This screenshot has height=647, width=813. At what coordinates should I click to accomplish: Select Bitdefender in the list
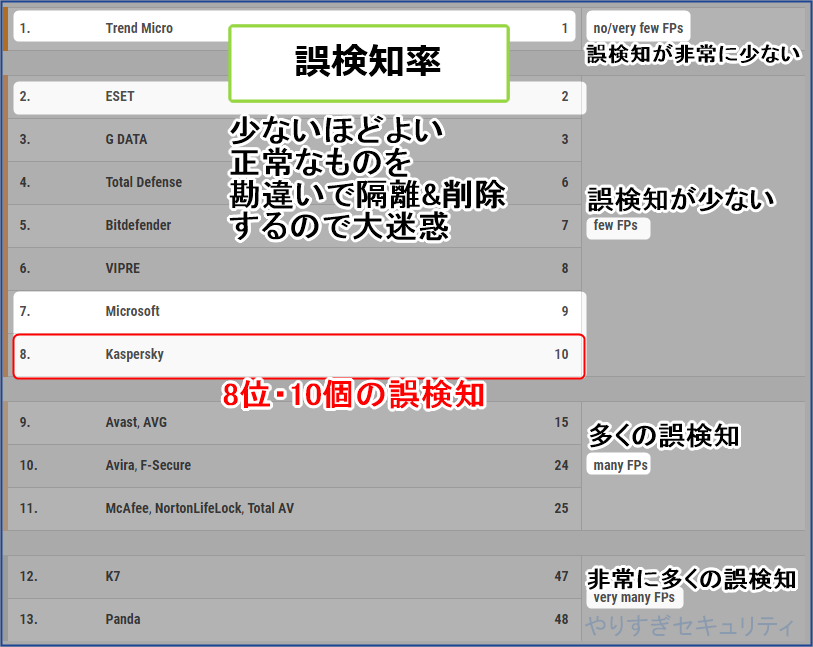point(138,226)
